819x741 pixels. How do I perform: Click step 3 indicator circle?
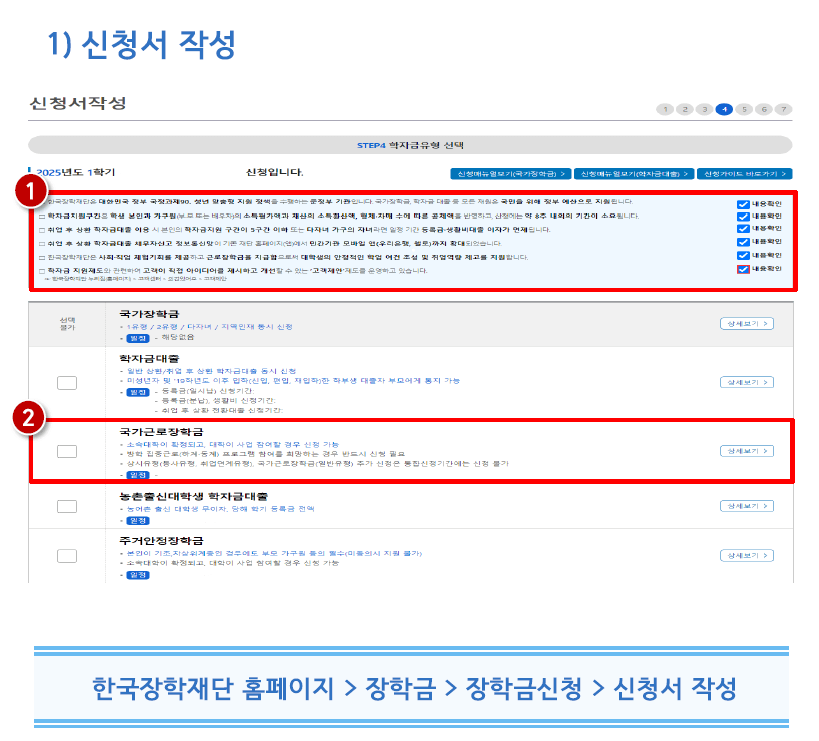pos(705,109)
